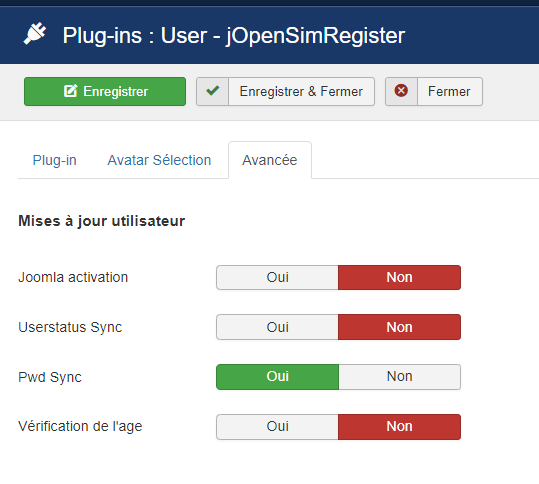This screenshot has width=539, height=484.
Task: Set Joomla activation to Oui
Action: tap(277, 277)
